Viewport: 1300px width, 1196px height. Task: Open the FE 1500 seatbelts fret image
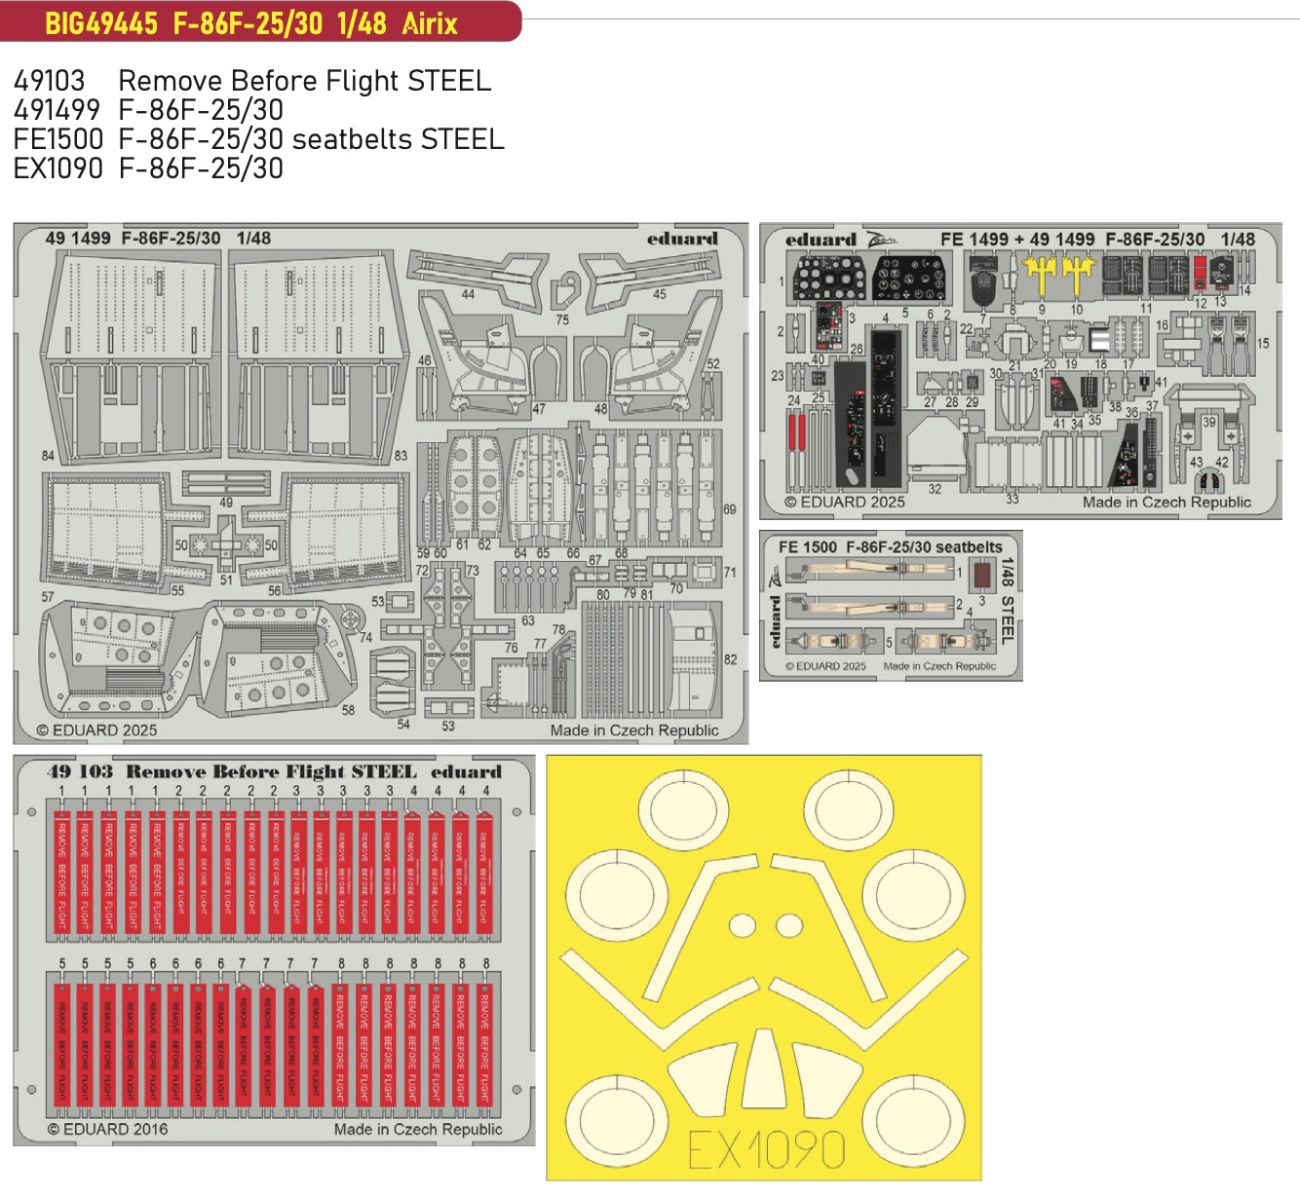[890, 606]
